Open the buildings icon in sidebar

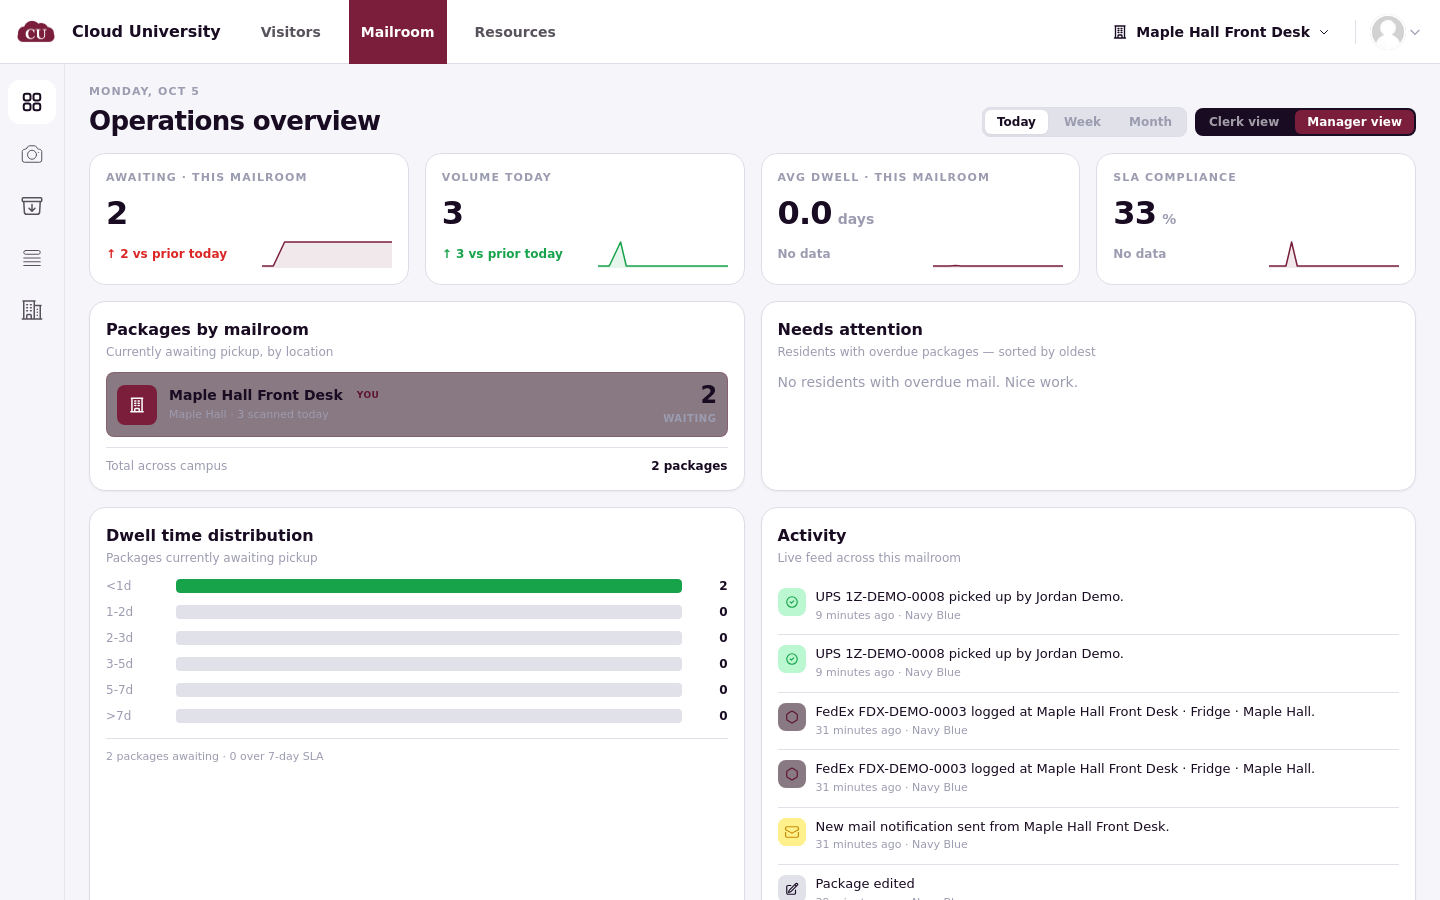pyautogui.click(x=32, y=310)
